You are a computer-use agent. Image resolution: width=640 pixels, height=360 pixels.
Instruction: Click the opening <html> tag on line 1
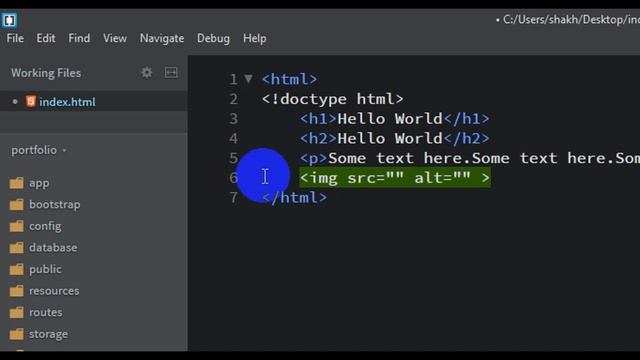click(289, 79)
